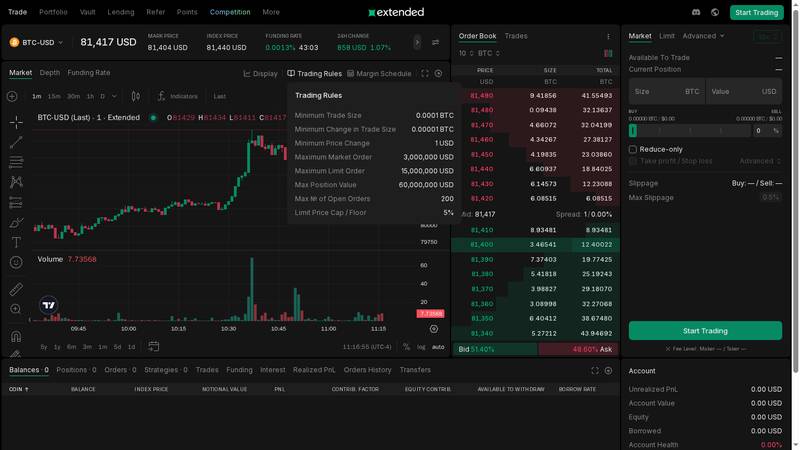The height and width of the screenshot is (450, 800).
Task: Activate the zoom in tool
Action: pos(16,309)
